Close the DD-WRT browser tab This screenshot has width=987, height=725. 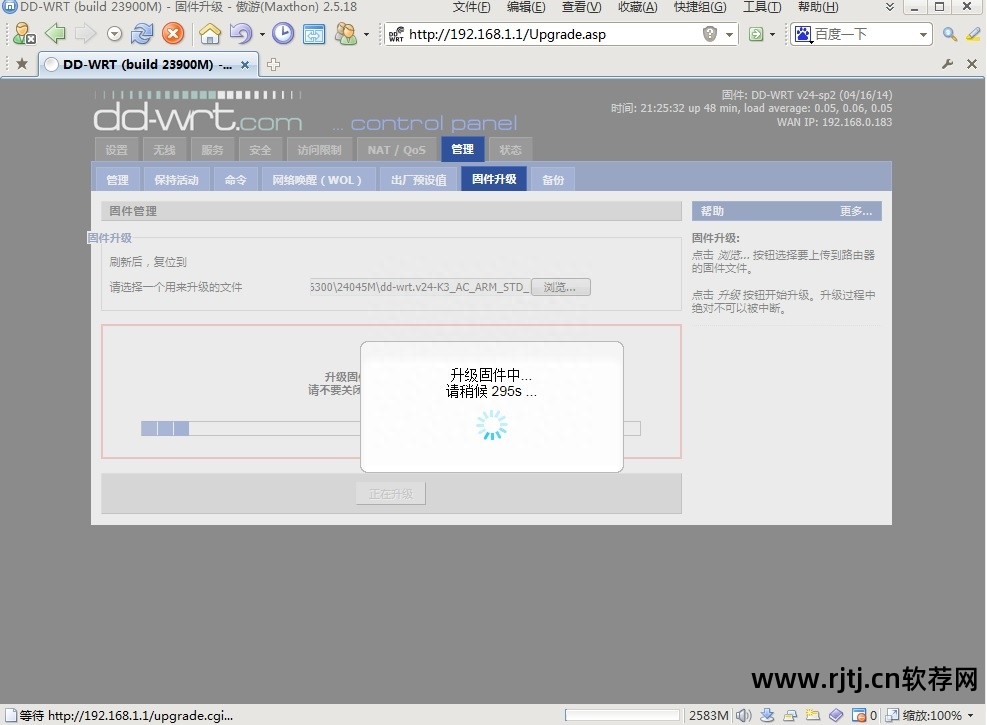(x=245, y=64)
